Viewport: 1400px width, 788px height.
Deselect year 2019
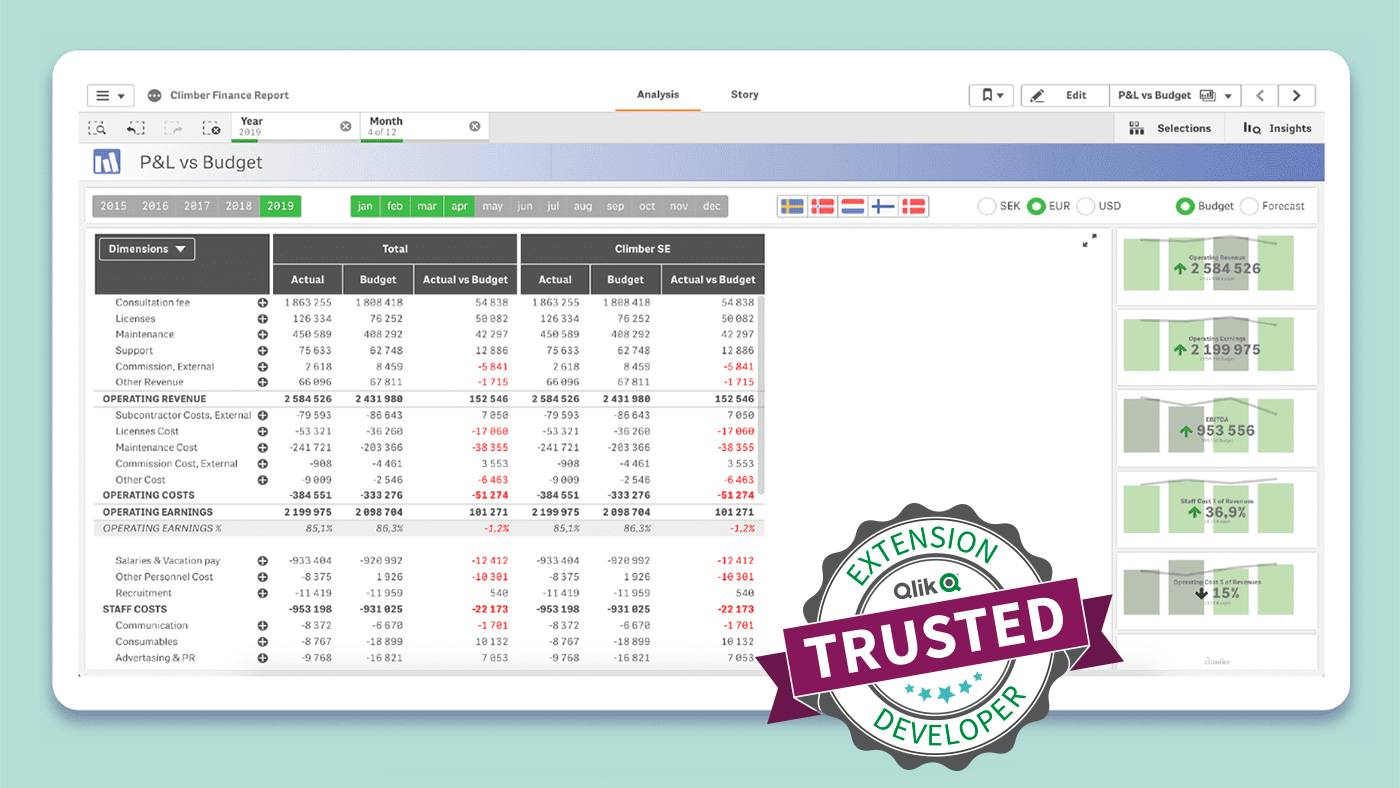point(280,207)
